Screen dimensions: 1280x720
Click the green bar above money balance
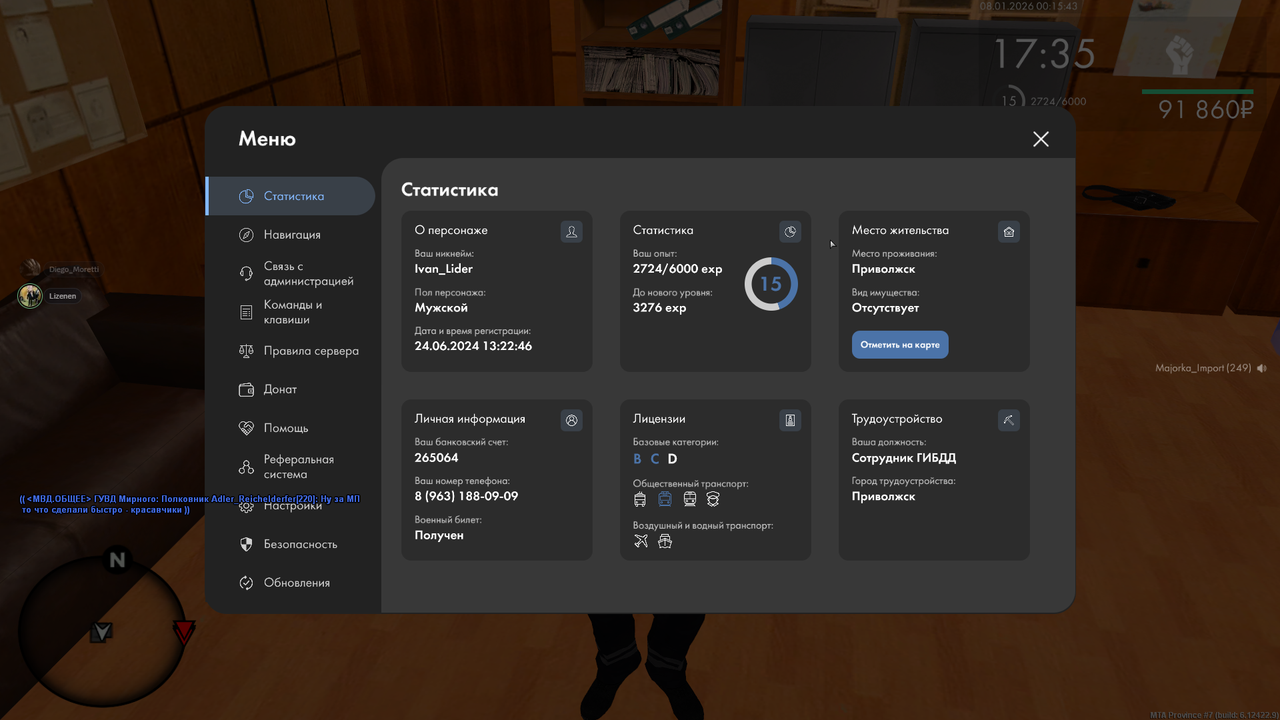tap(1198, 92)
